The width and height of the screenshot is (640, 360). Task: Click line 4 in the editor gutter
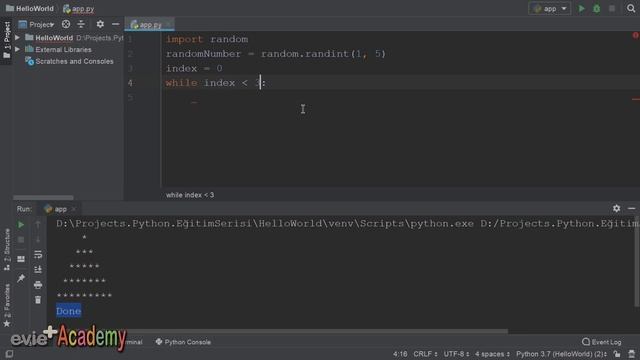[x=130, y=83]
